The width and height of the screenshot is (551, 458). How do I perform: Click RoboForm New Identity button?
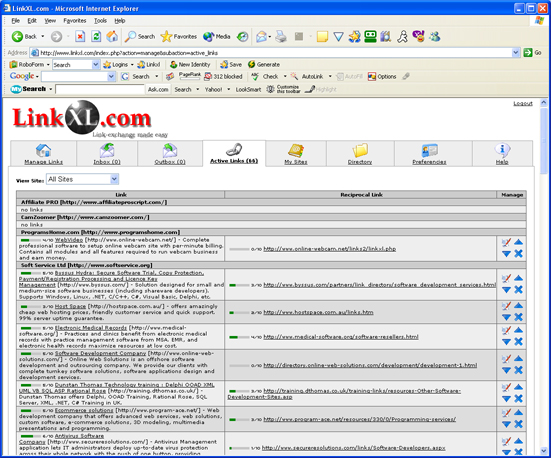coord(190,65)
